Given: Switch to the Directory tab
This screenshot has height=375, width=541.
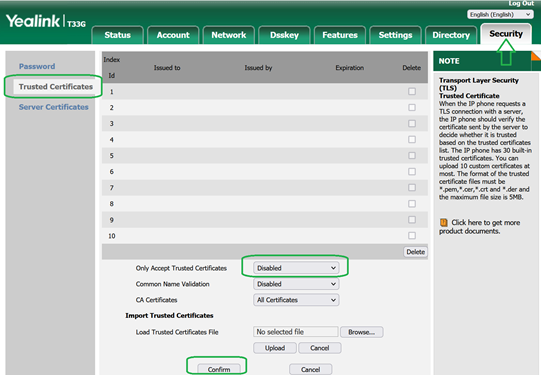Looking at the screenshot, I should click(x=451, y=35).
